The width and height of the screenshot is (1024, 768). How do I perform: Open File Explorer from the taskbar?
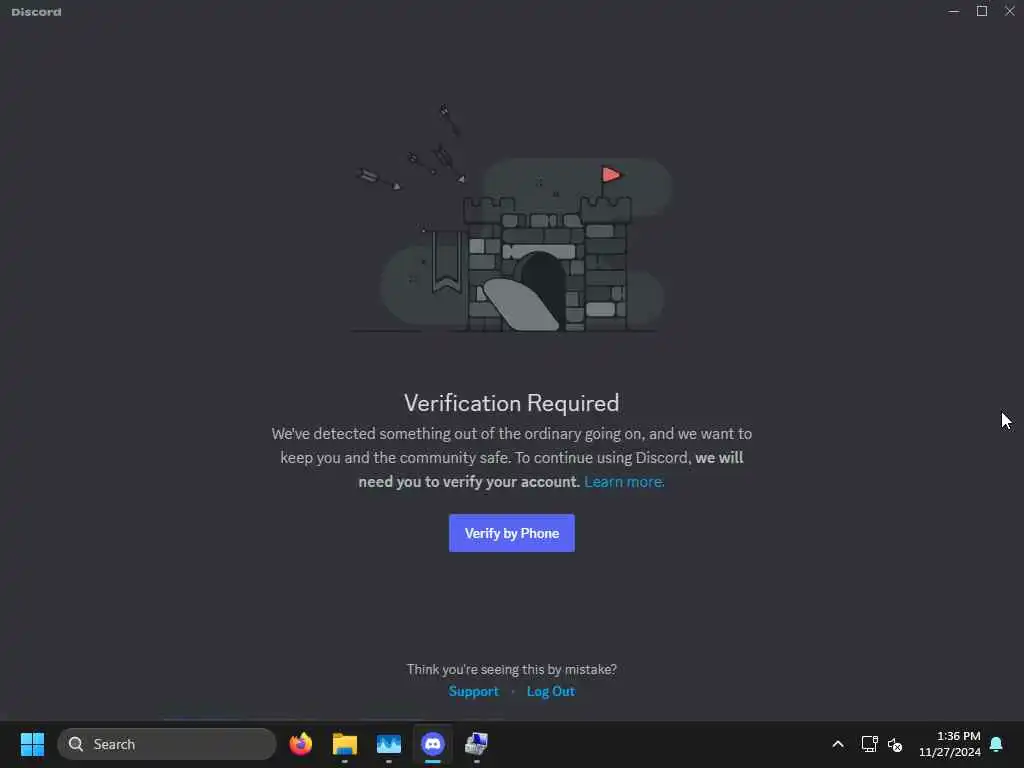click(x=345, y=744)
